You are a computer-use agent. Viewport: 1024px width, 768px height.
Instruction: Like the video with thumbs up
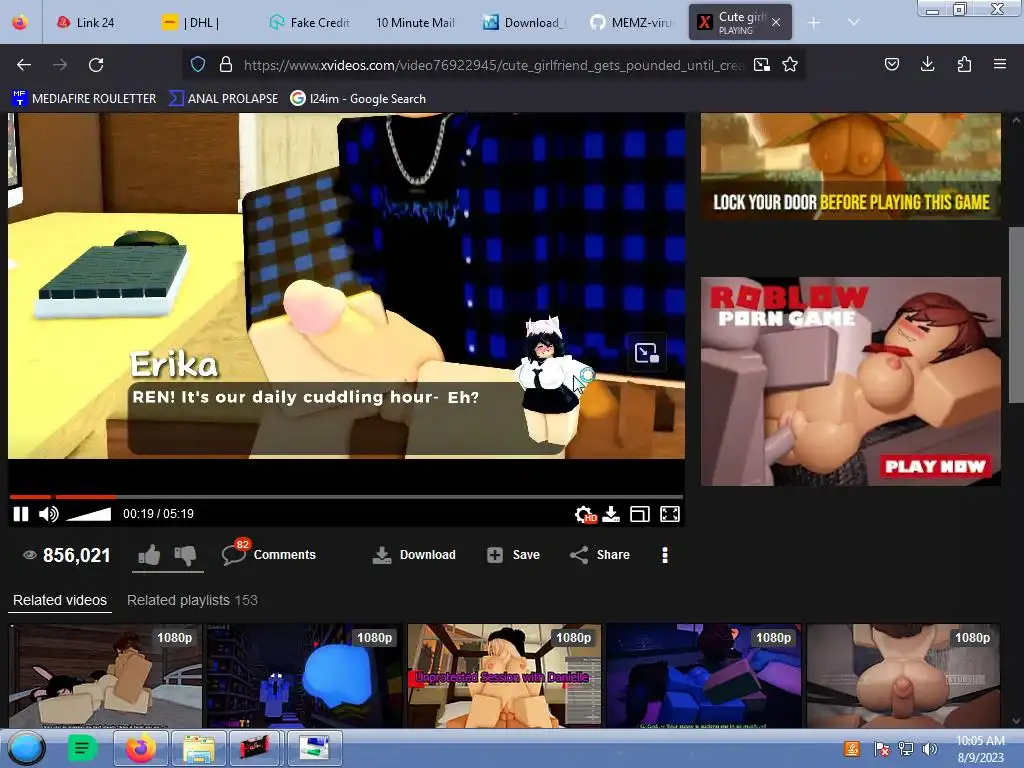[x=150, y=555]
